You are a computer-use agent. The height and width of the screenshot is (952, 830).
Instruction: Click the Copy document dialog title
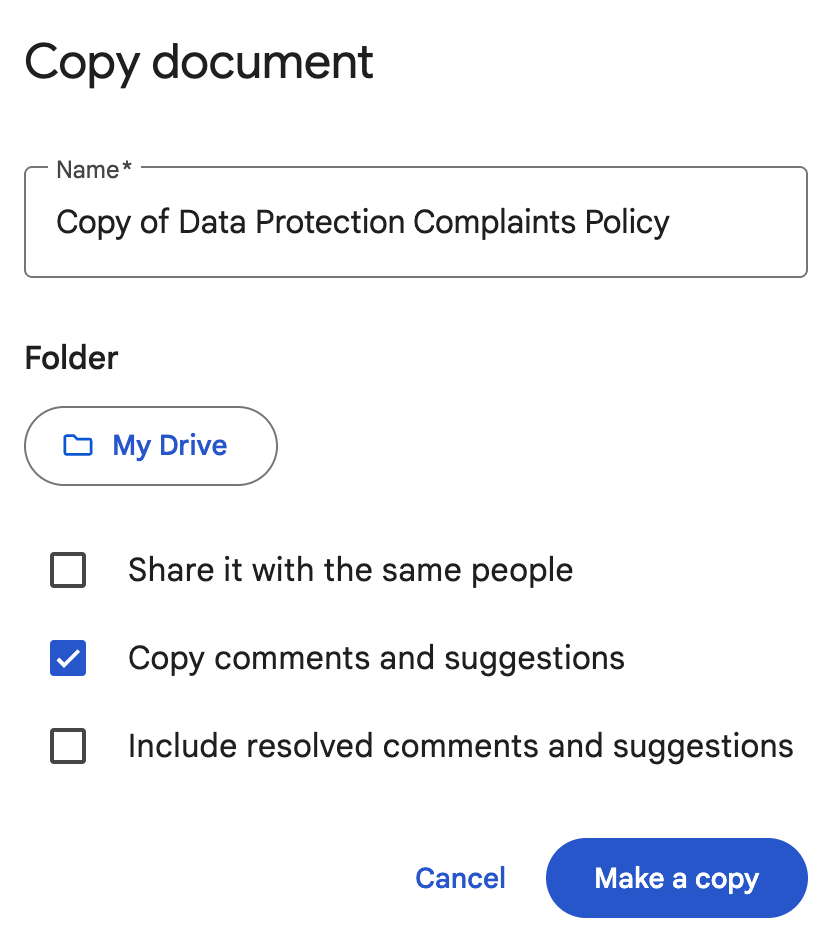(x=199, y=64)
